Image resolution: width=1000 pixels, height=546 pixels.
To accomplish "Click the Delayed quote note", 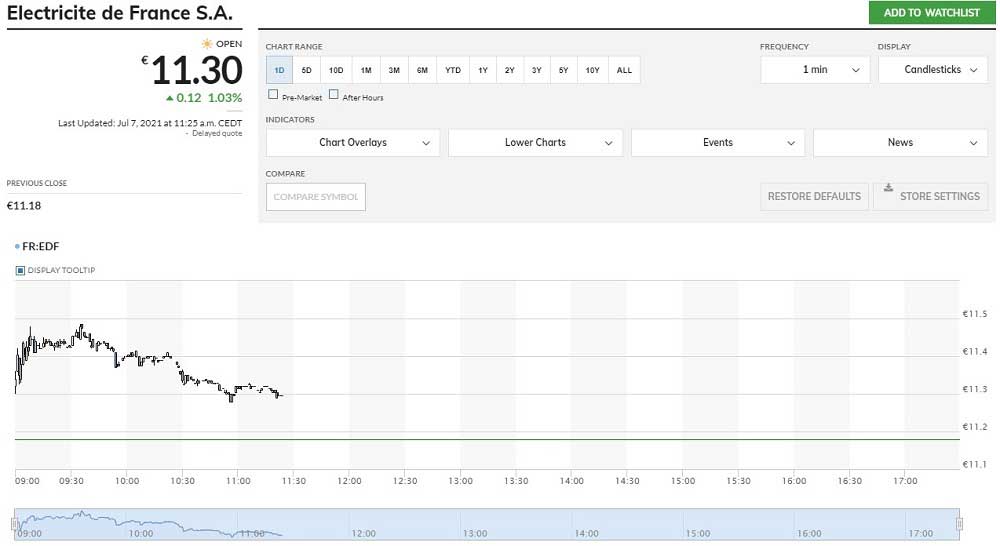I will (217, 133).
